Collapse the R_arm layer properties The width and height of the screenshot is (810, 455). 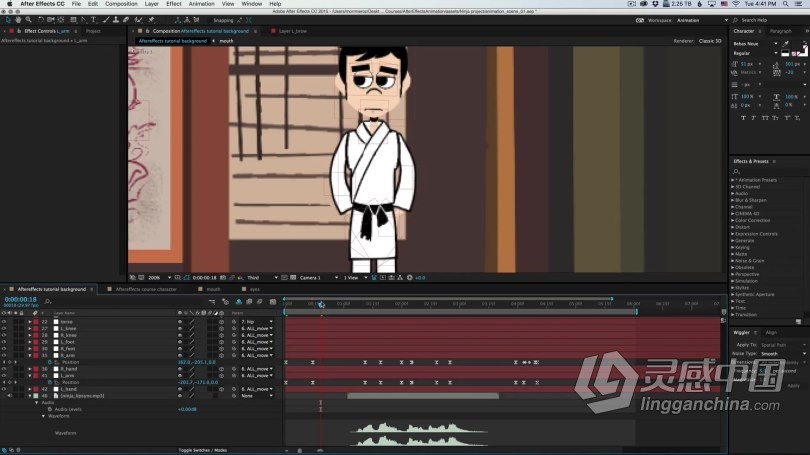pyautogui.click(x=30, y=355)
